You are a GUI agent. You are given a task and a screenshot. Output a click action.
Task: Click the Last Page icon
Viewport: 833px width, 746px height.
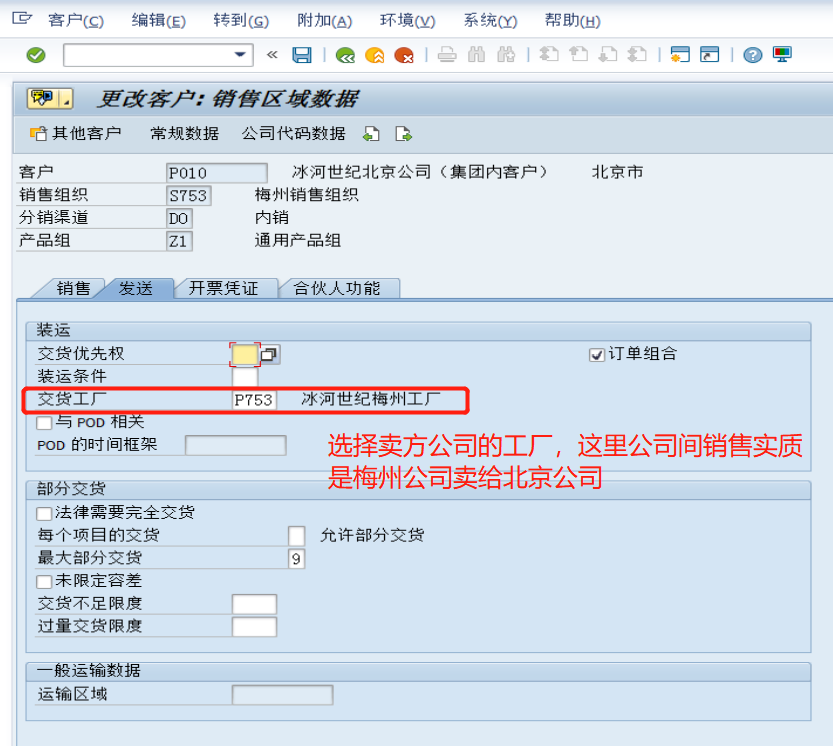tap(637, 54)
